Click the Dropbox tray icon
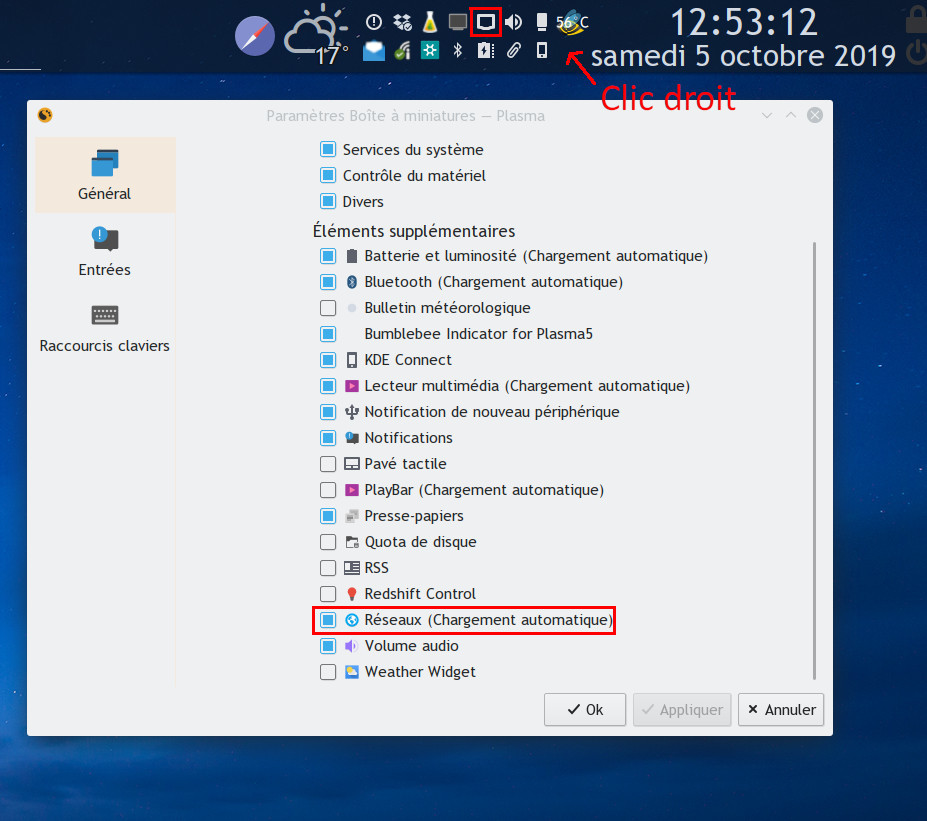 (402, 22)
